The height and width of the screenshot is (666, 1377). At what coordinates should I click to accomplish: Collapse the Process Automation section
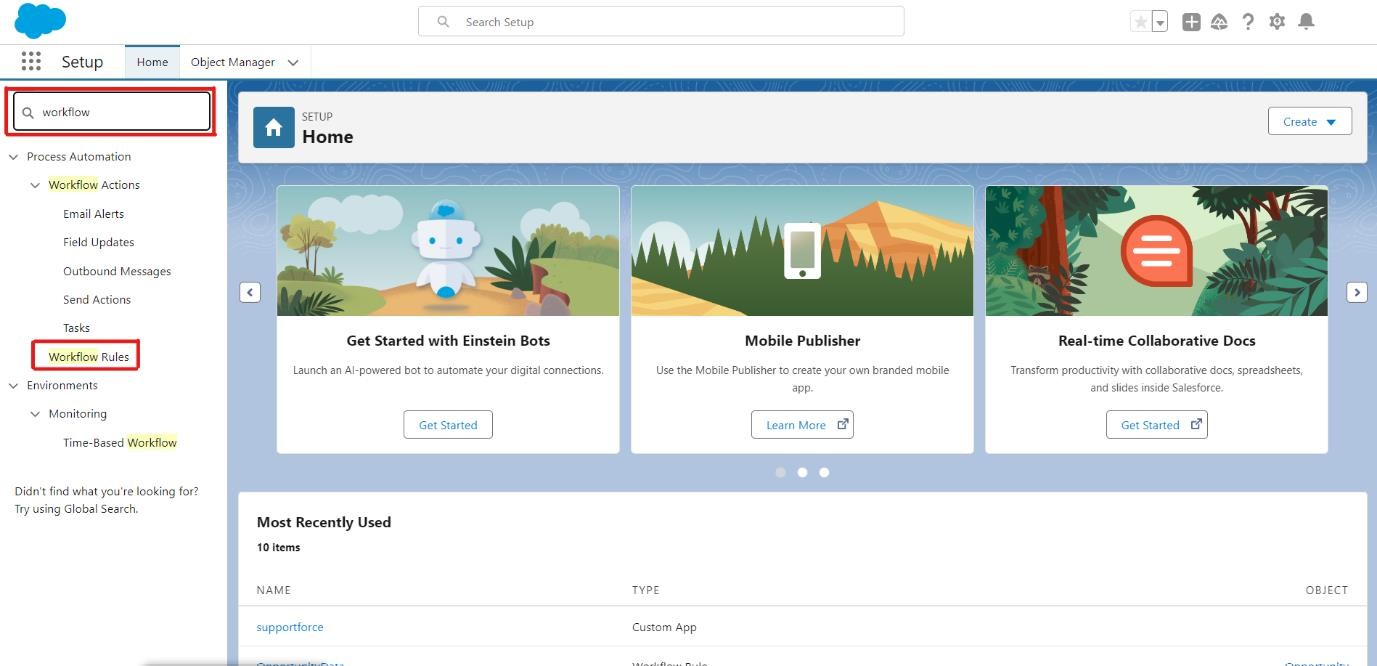click(14, 157)
